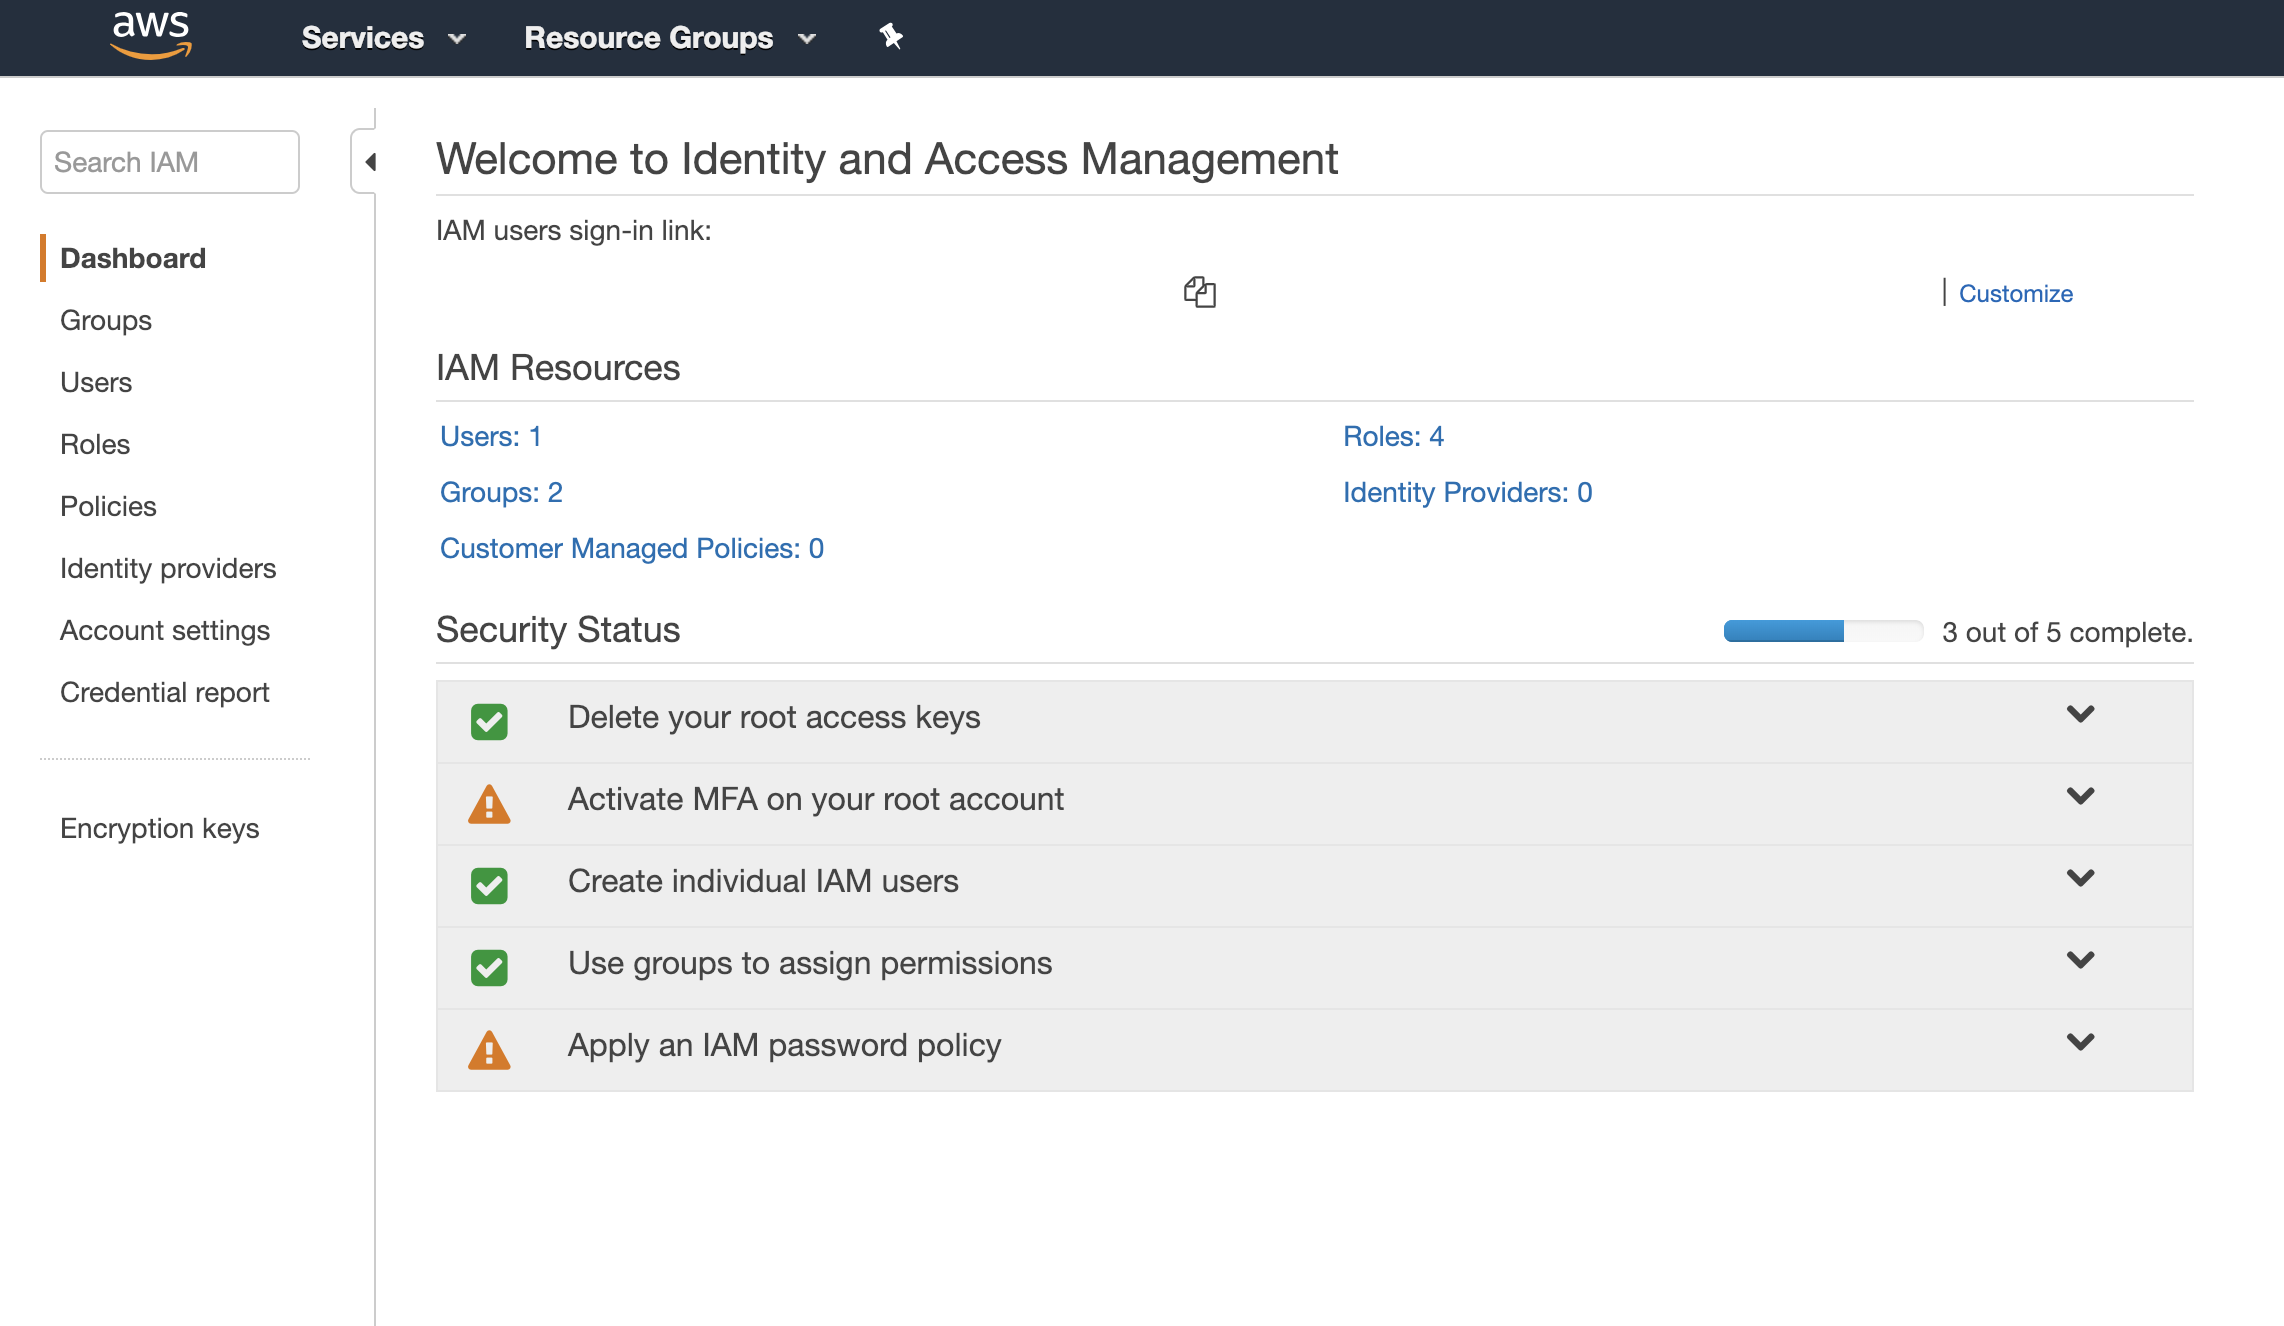The image size is (2284, 1326).
Task: Open the Services dropdown menu
Action: pos(384,38)
